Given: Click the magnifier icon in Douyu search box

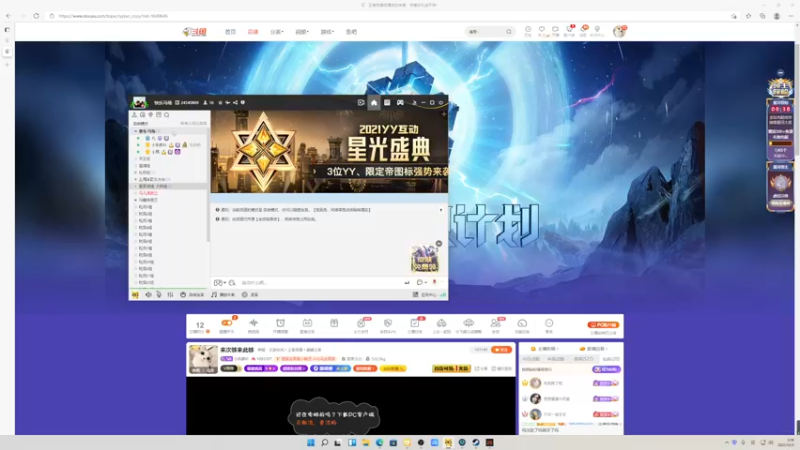Looking at the screenshot, I should click(509, 32).
